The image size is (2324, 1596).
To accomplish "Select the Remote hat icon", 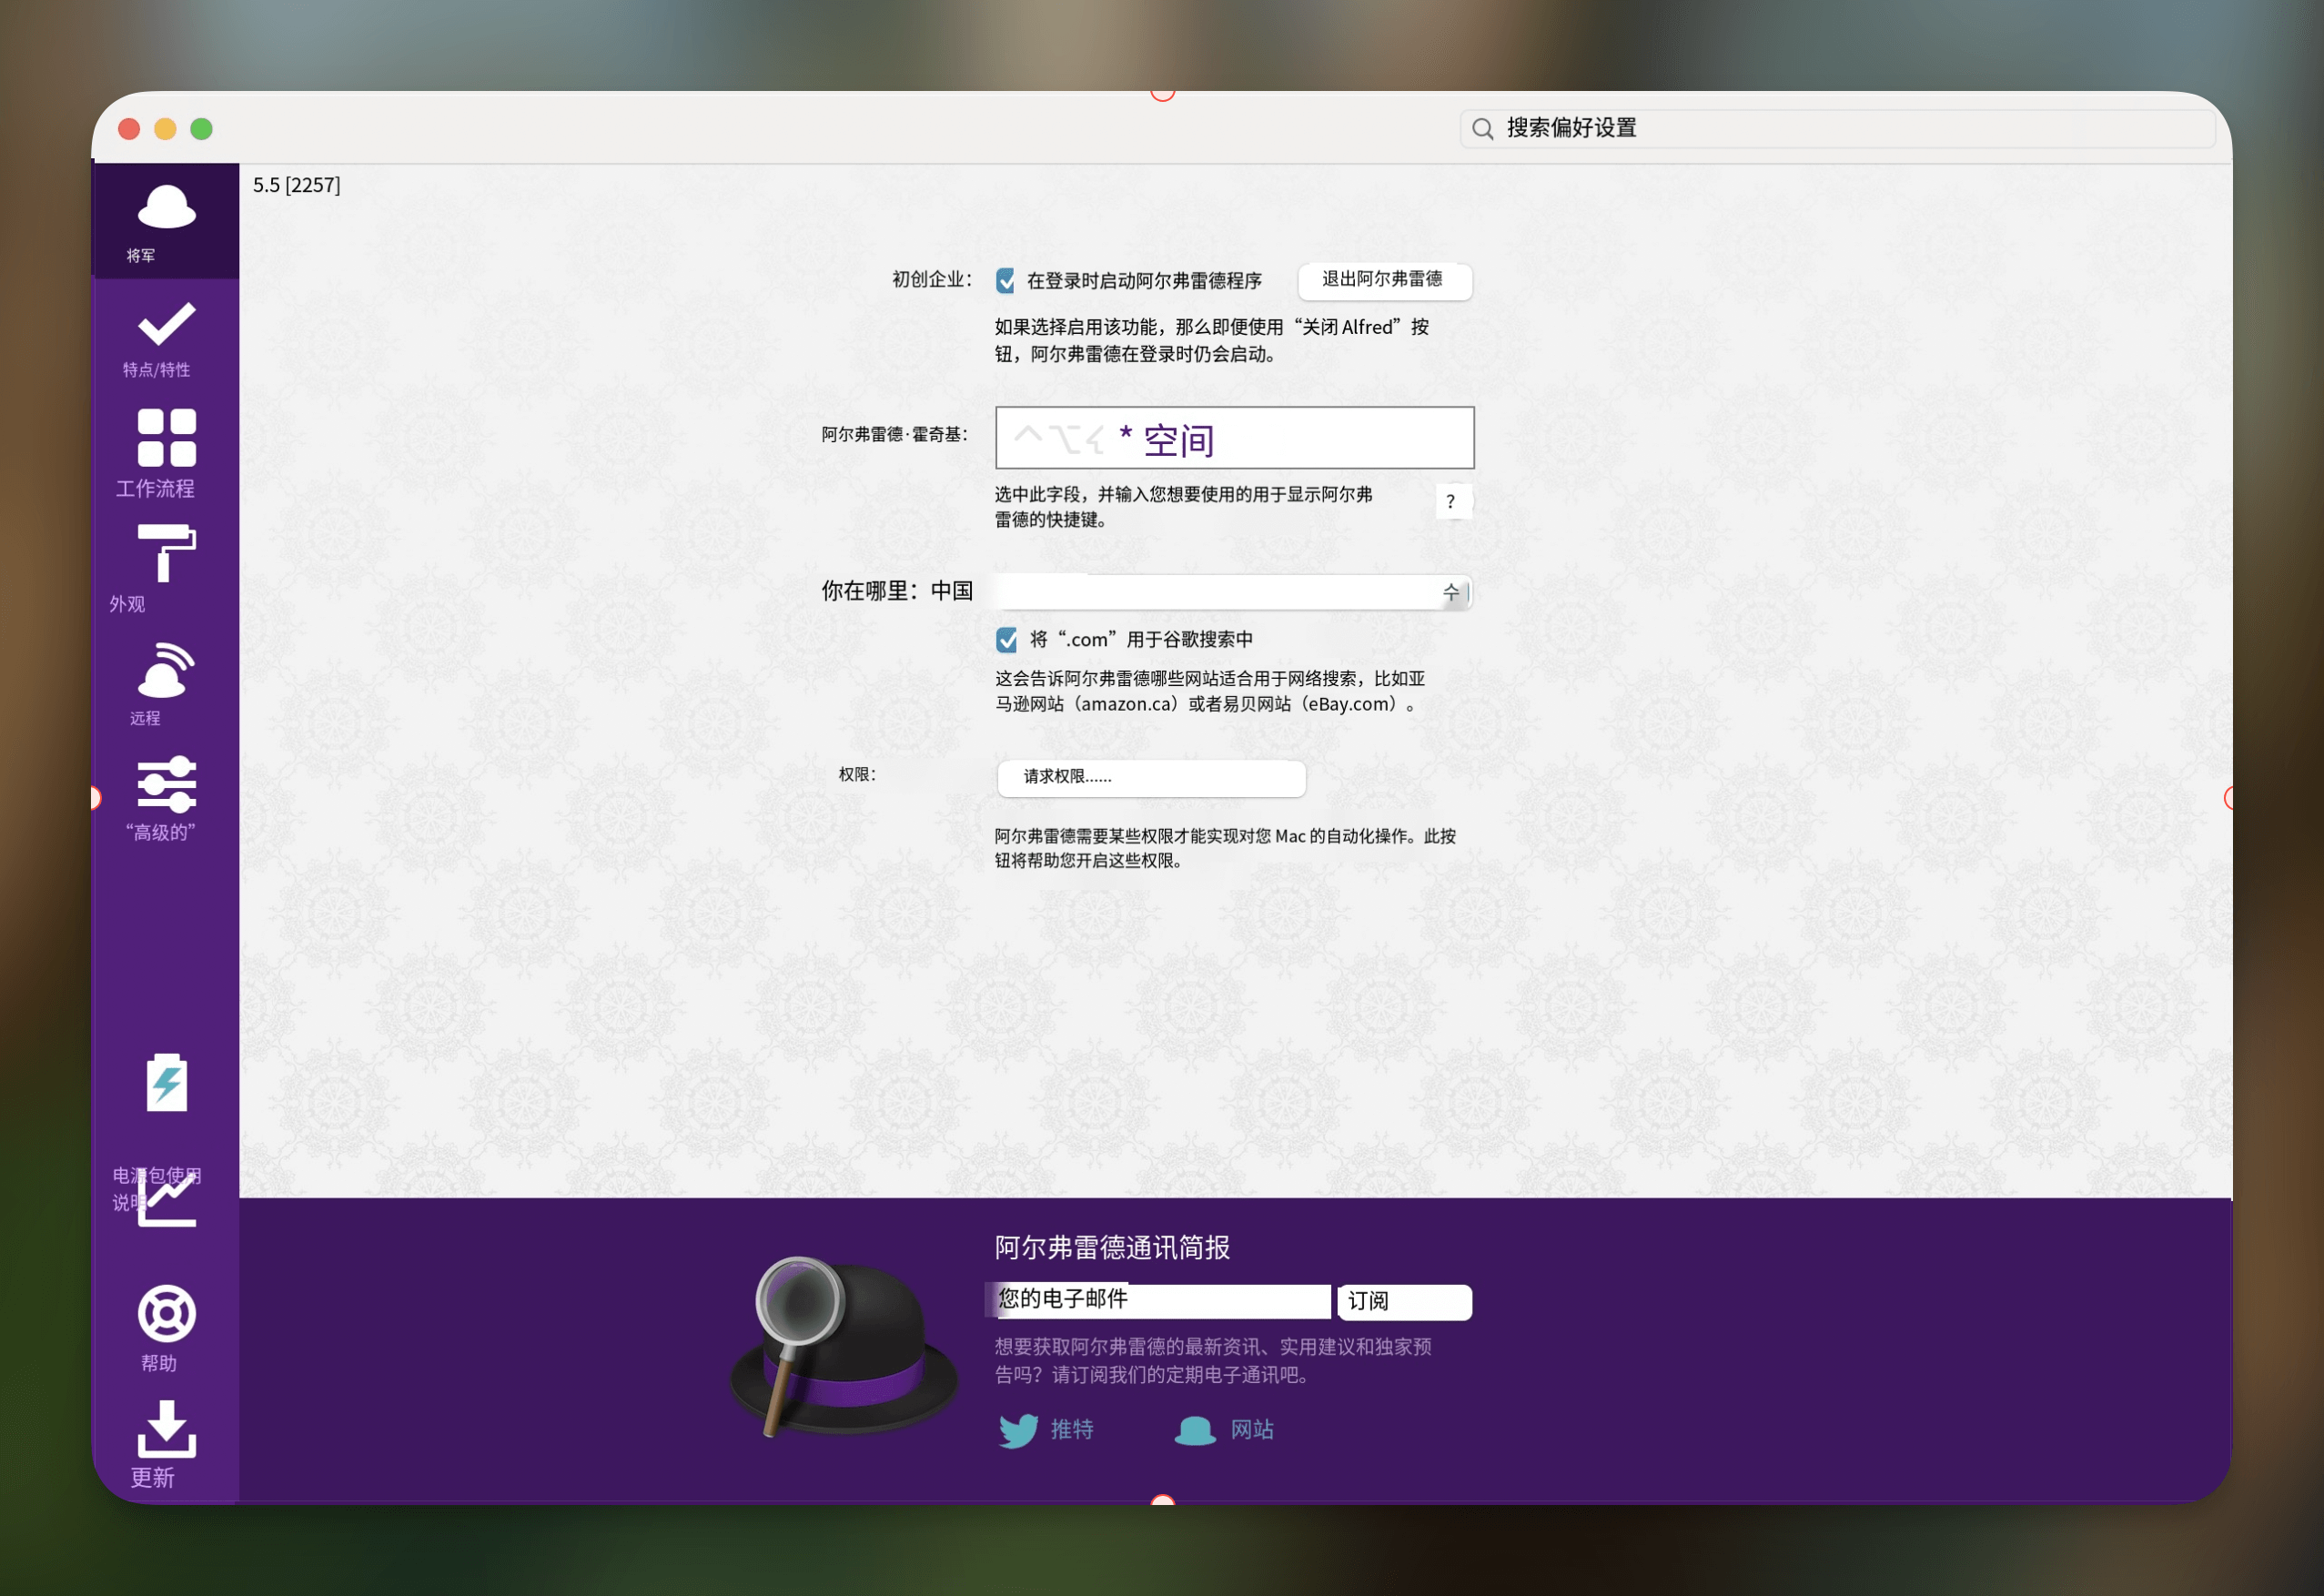I will tap(166, 670).
